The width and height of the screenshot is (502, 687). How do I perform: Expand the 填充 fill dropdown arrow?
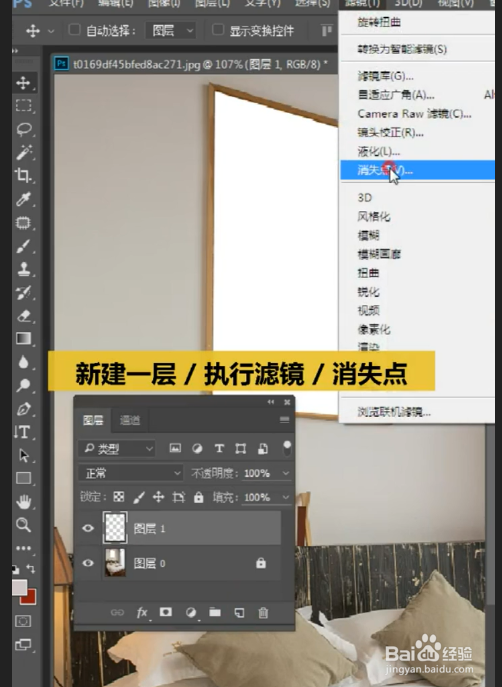pos(286,497)
